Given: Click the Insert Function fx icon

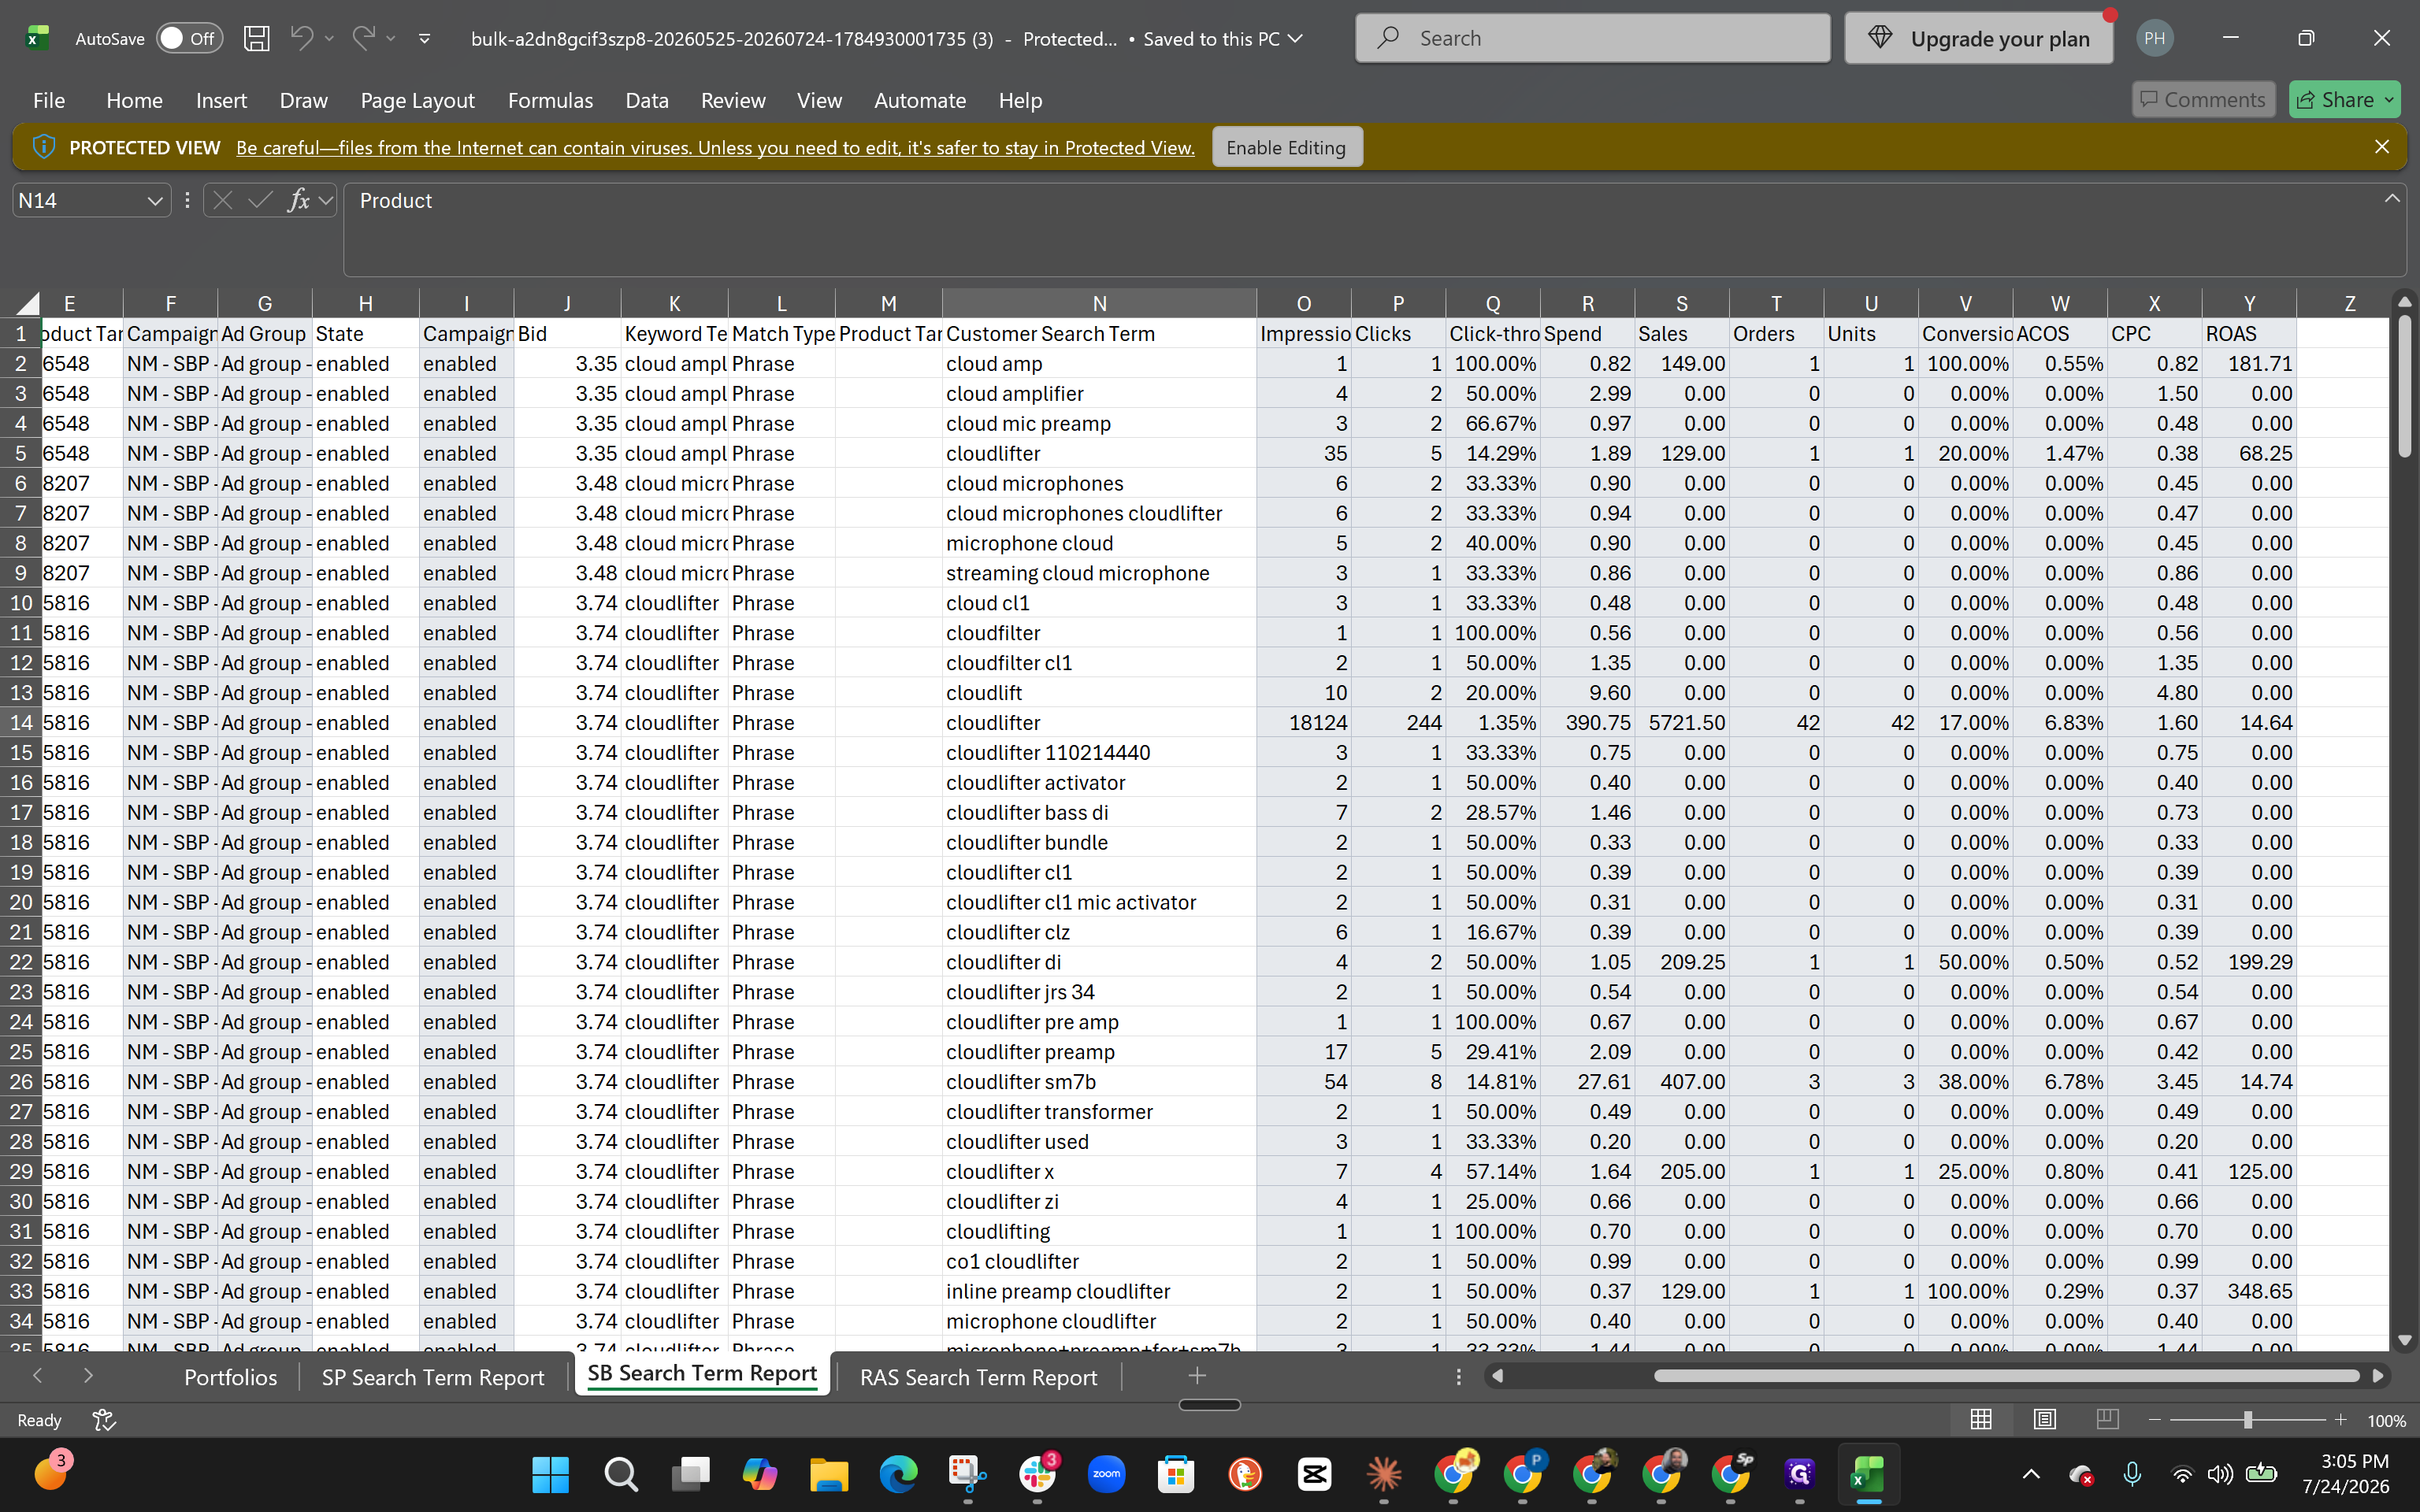Looking at the screenshot, I should point(298,201).
